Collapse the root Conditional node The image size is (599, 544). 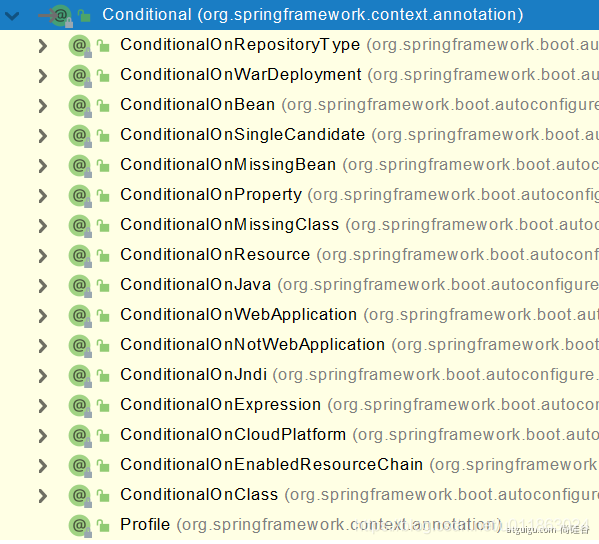point(12,16)
